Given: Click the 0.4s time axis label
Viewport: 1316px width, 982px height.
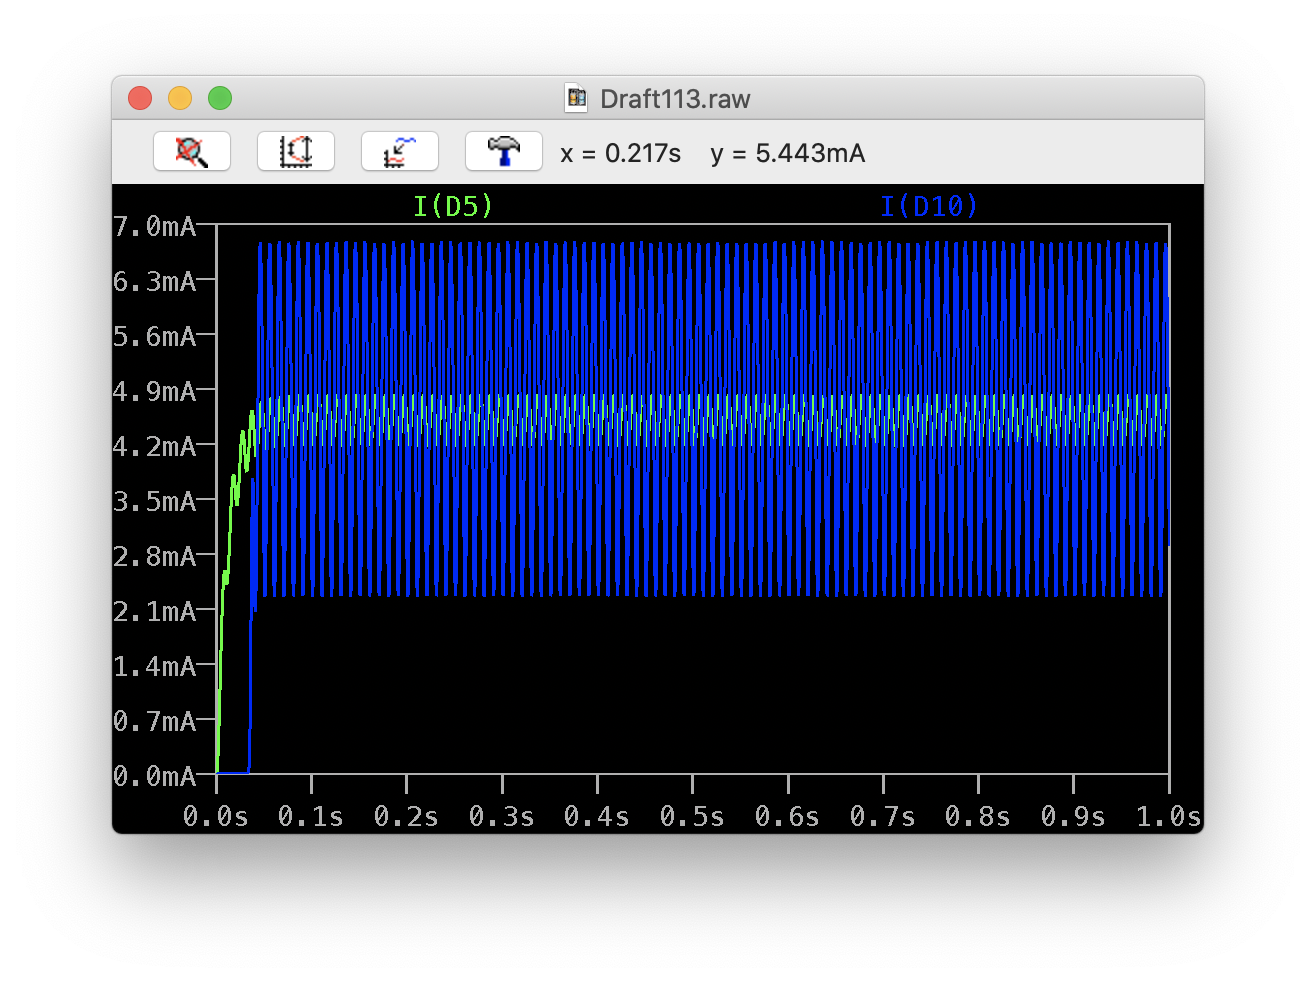Looking at the screenshot, I should pyautogui.click(x=597, y=817).
